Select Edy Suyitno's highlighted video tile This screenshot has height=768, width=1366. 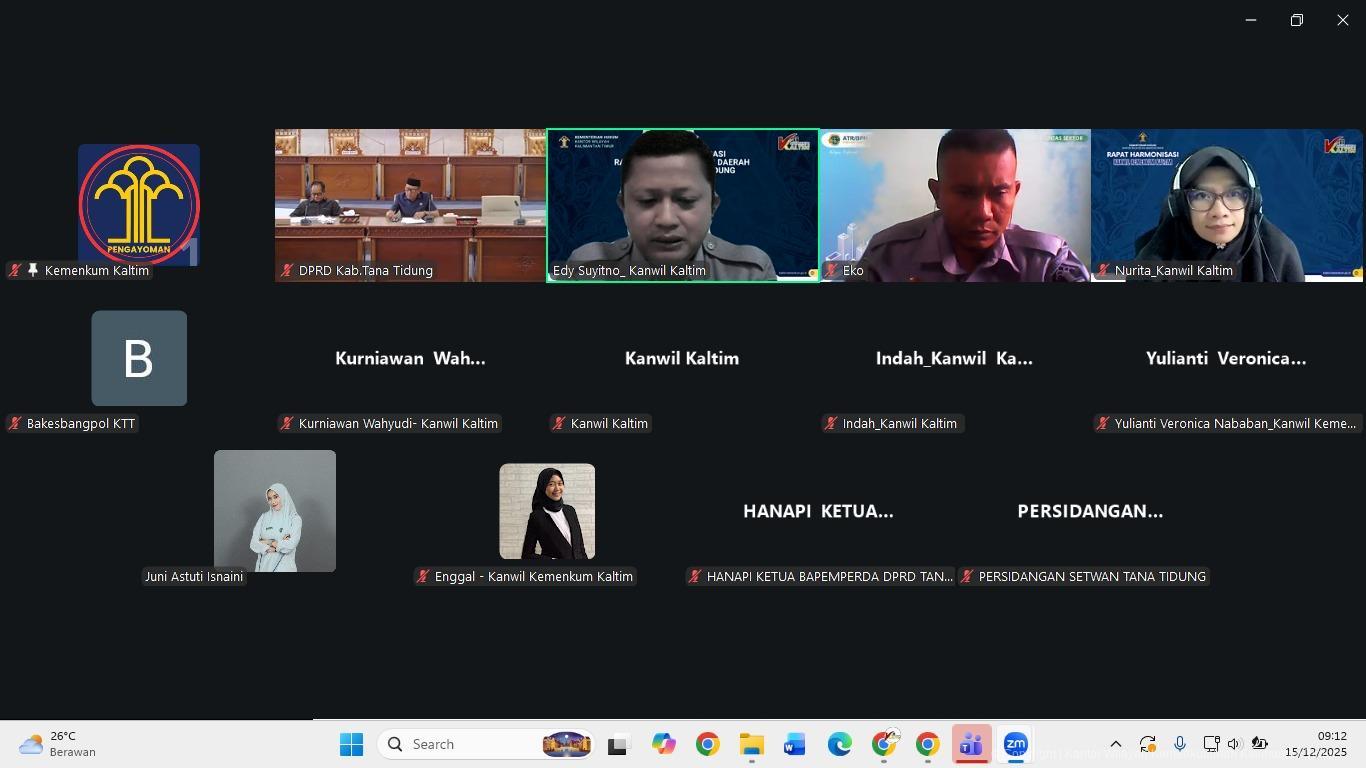pyautogui.click(x=682, y=205)
